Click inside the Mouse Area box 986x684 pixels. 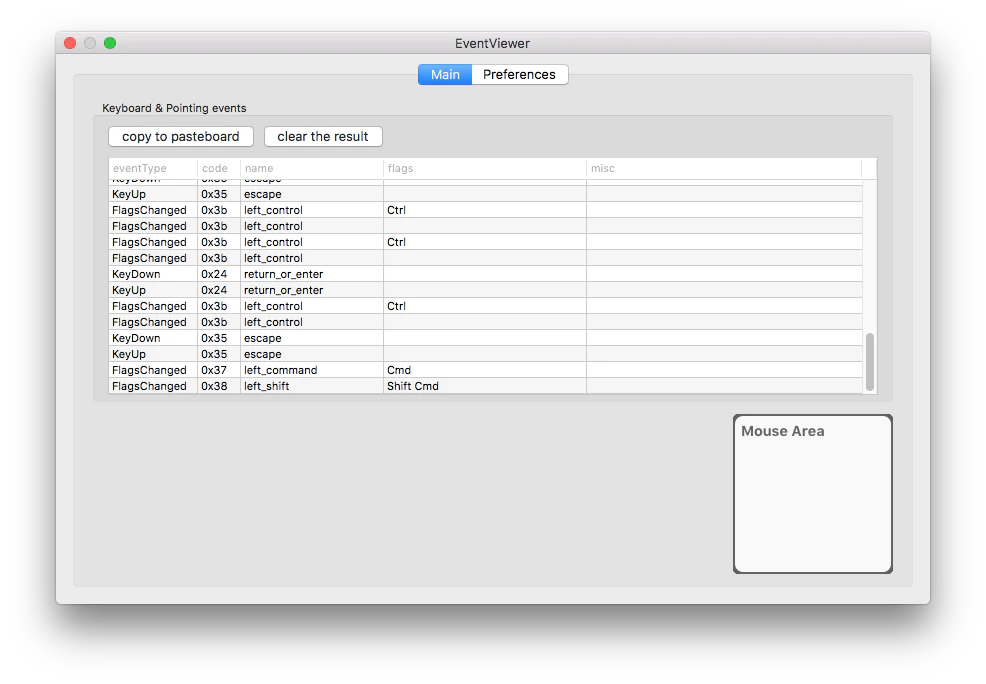point(812,494)
